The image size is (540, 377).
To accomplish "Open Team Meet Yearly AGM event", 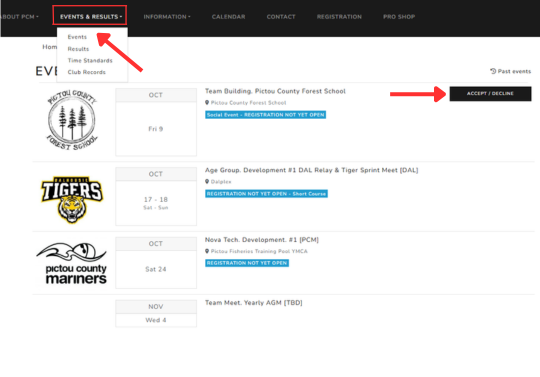I will coord(253,303).
